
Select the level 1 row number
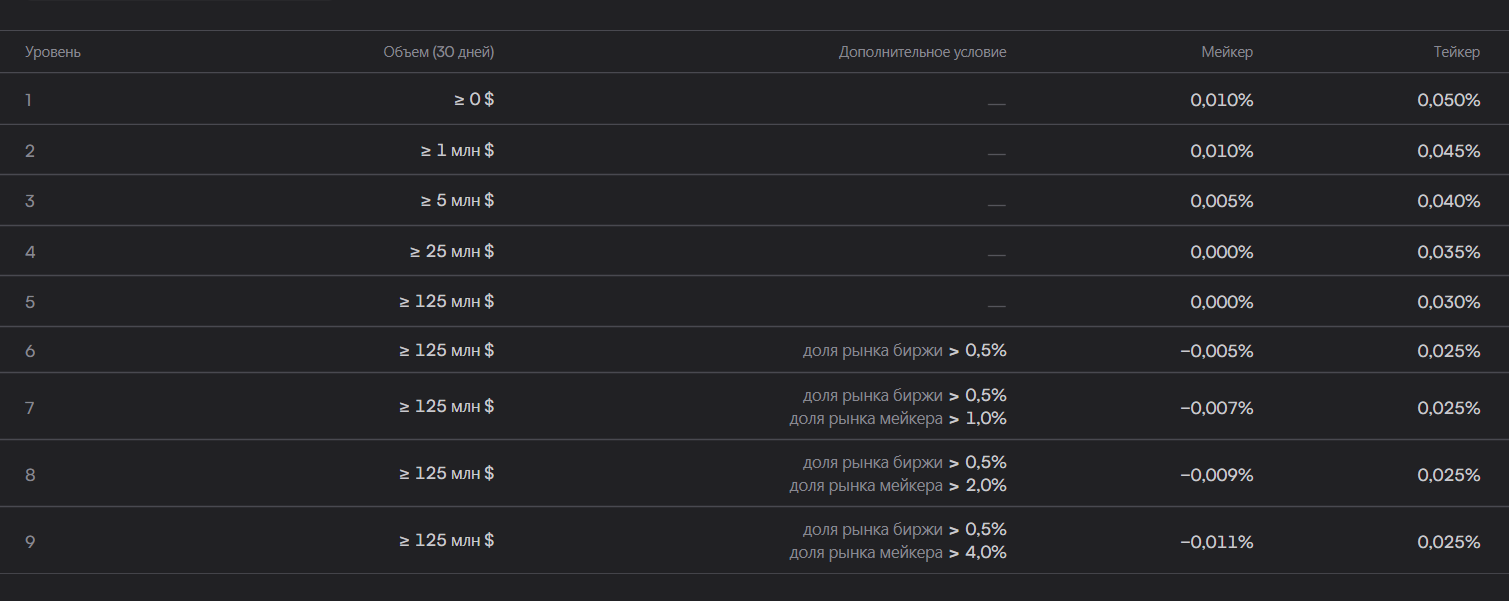28,100
